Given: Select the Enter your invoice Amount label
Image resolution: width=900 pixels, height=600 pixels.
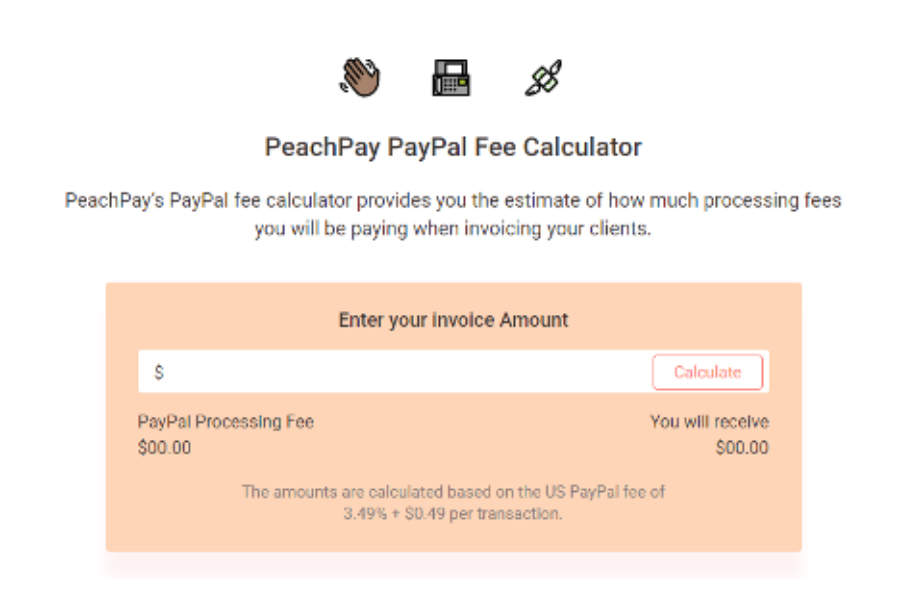Looking at the screenshot, I should coord(453,320).
